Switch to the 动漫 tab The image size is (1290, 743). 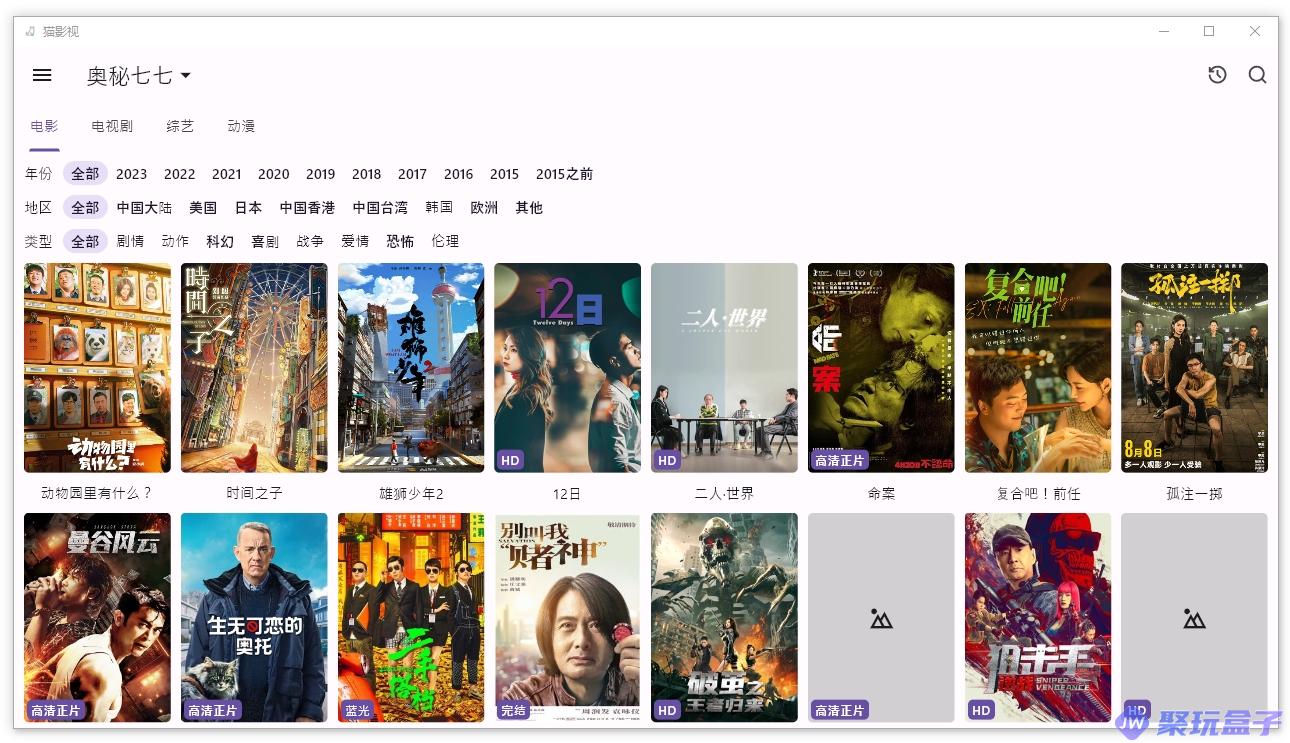click(x=241, y=126)
